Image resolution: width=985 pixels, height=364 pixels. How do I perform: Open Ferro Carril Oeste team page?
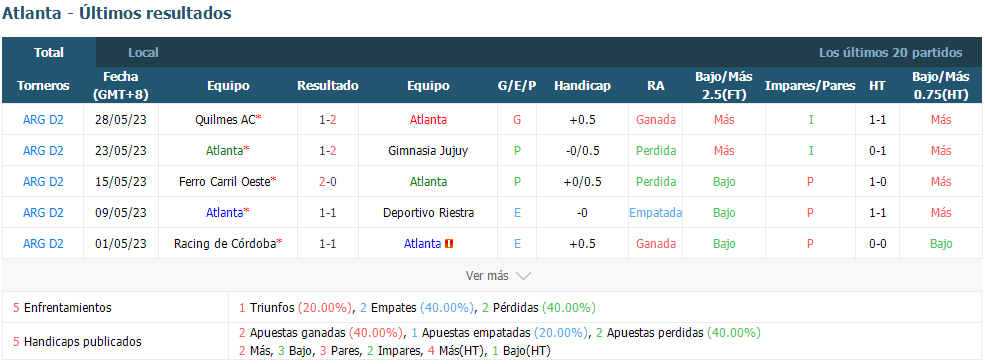click(x=225, y=182)
